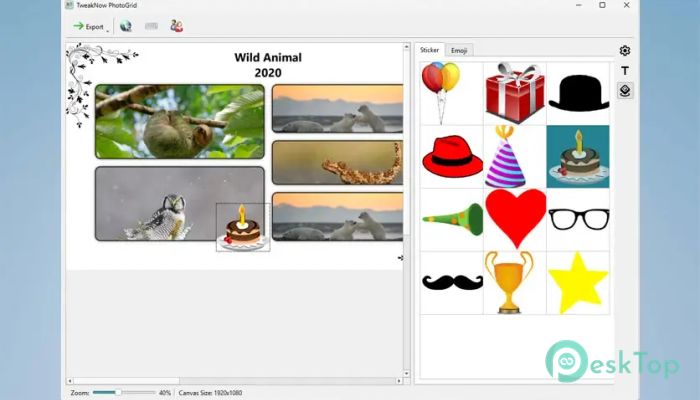Click the canvas scroll up arrow
This screenshot has width=700, height=400.
(x=406, y=46)
